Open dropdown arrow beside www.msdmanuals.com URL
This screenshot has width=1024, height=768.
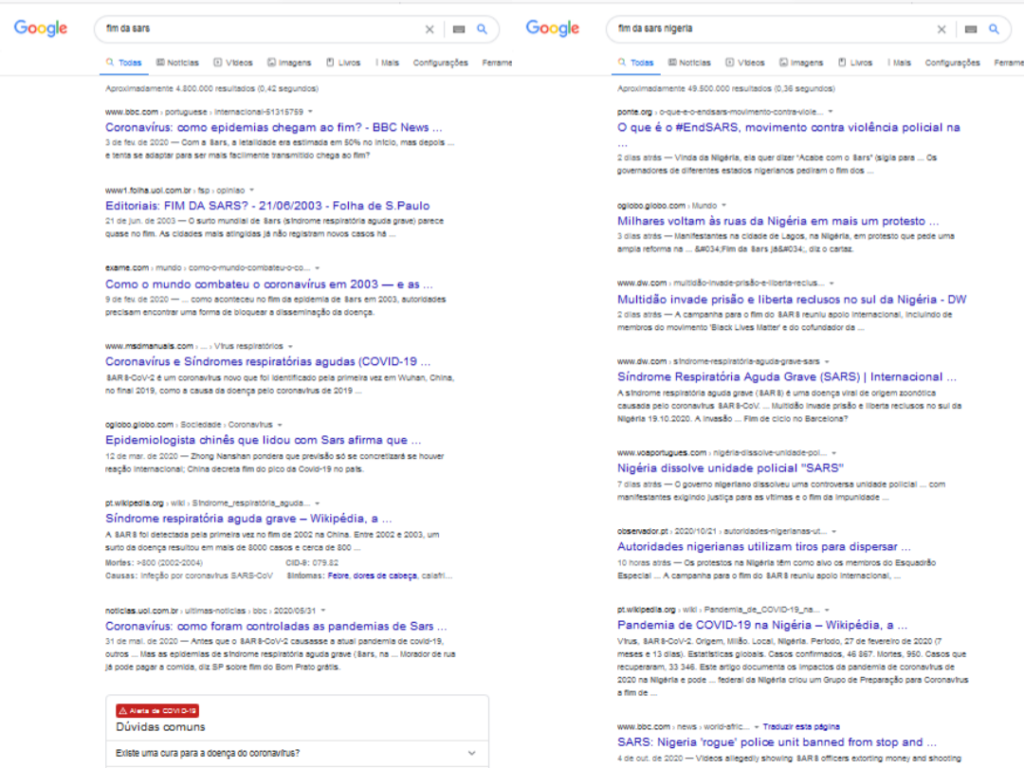point(290,346)
